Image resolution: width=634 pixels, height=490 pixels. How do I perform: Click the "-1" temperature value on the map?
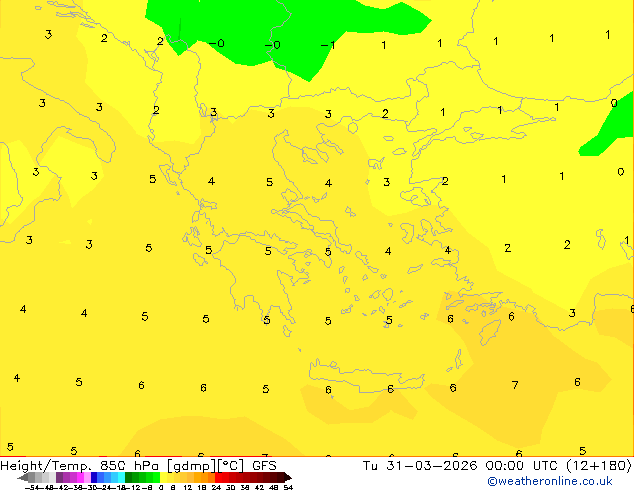[328, 45]
